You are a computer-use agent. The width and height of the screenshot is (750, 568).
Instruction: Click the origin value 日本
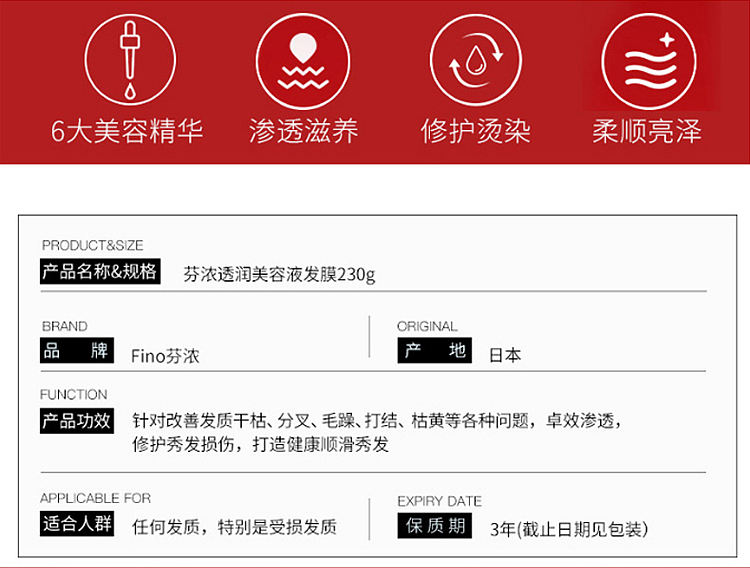tap(505, 355)
